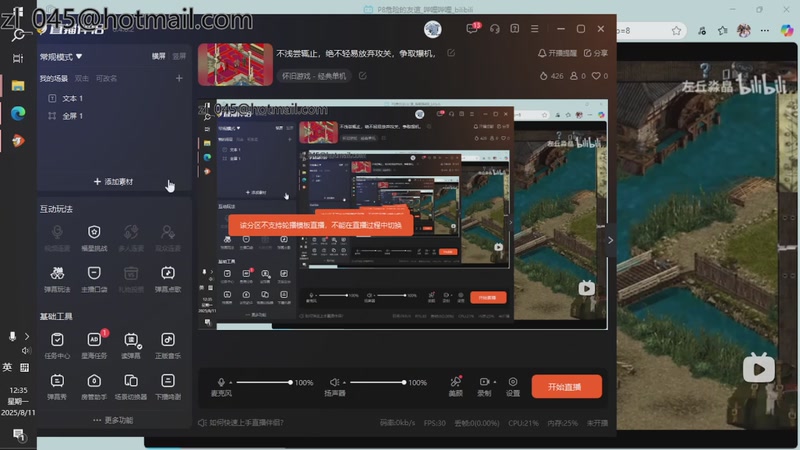Expand the 常规模式 mode dropdown
The image size is (800, 450).
[61, 57]
